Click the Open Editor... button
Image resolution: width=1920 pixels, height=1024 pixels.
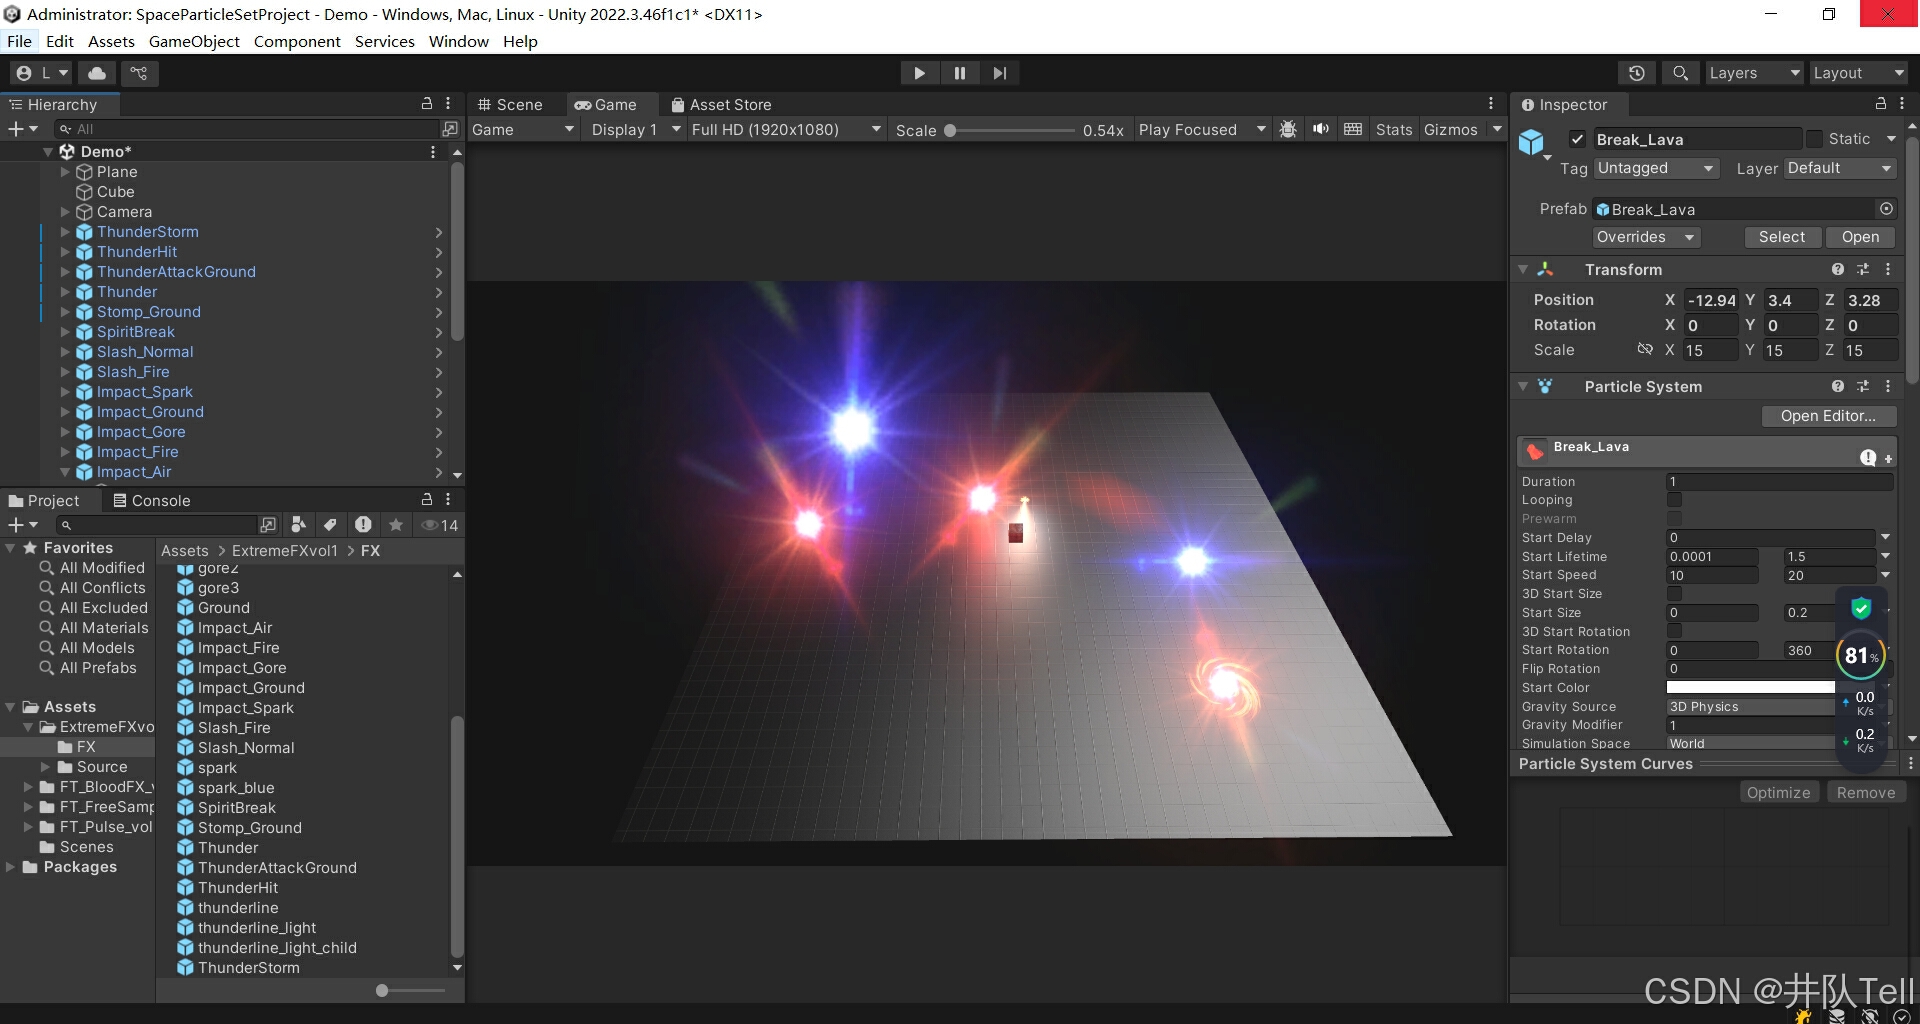pos(1828,416)
